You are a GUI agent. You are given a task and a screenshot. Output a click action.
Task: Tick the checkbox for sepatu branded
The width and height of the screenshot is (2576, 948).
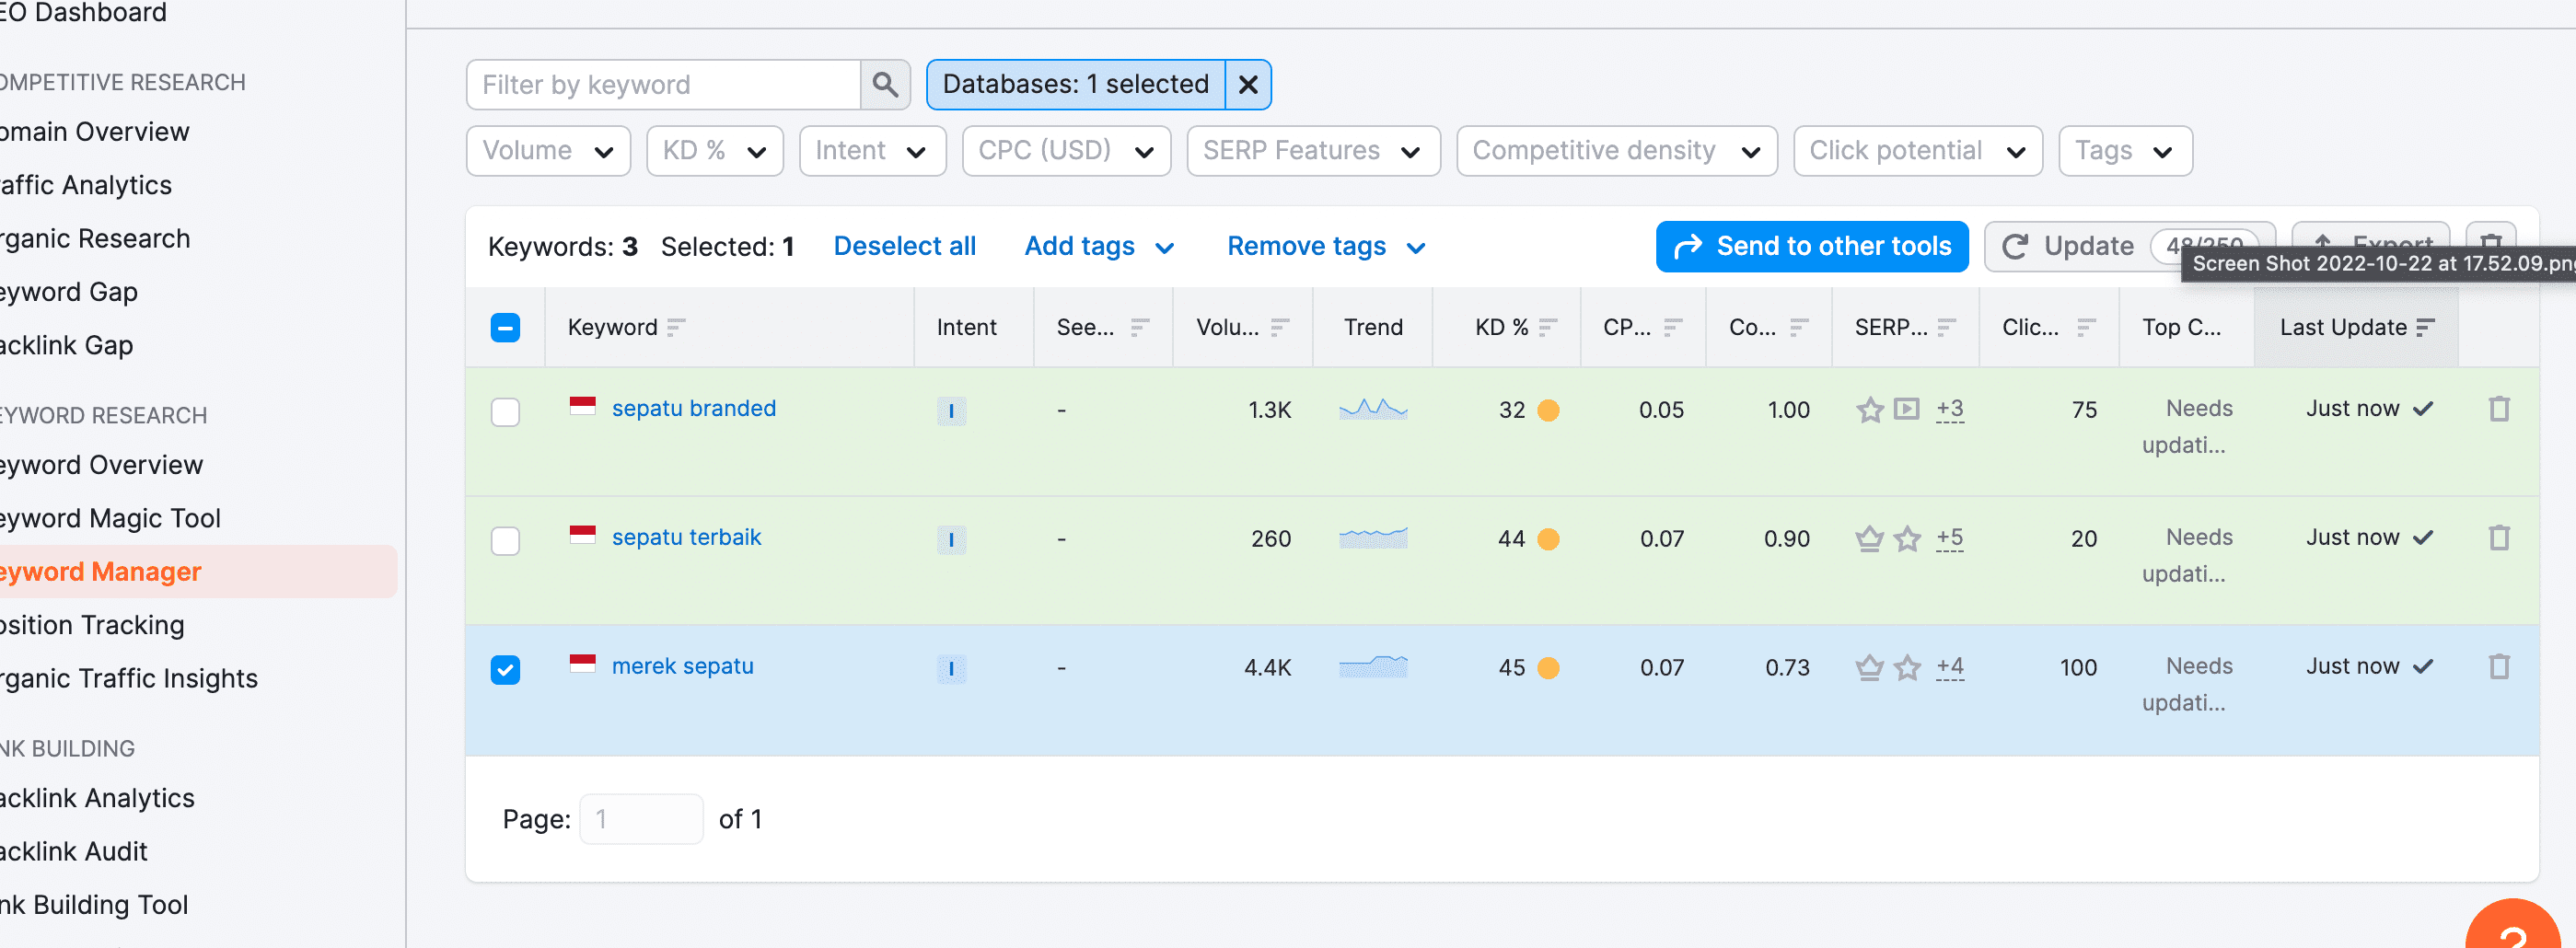(x=506, y=412)
